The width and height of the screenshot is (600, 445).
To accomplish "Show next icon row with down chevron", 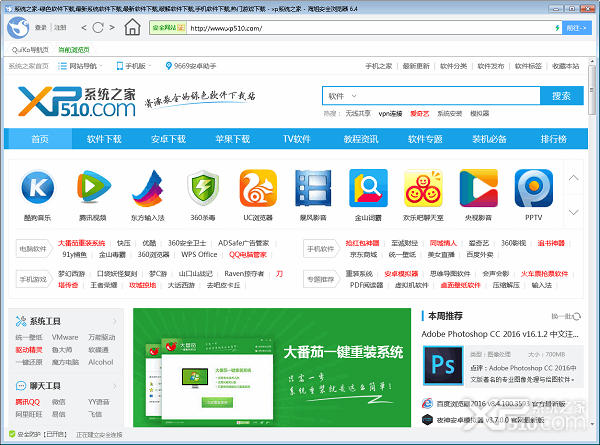I will (573, 212).
